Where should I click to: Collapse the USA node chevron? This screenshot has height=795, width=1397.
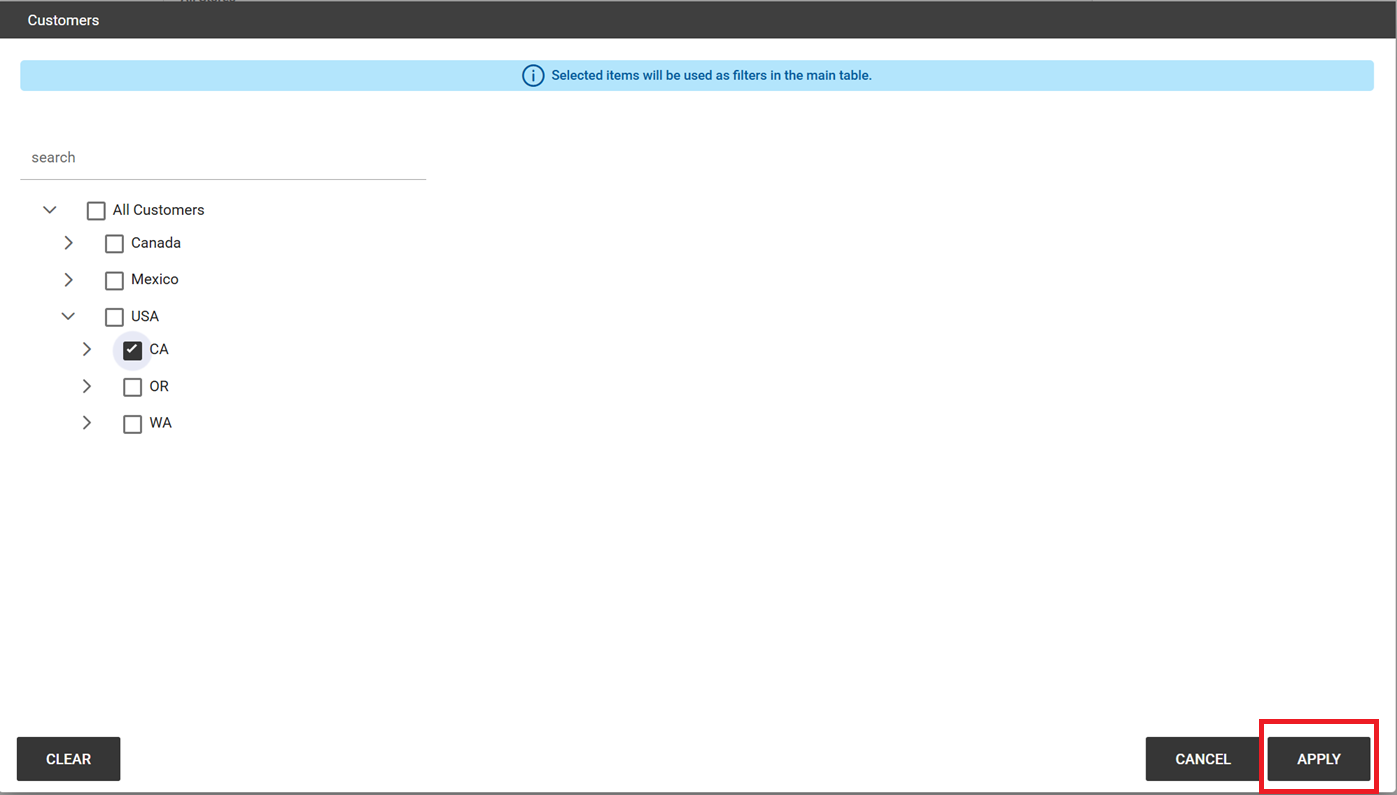pos(68,316)
